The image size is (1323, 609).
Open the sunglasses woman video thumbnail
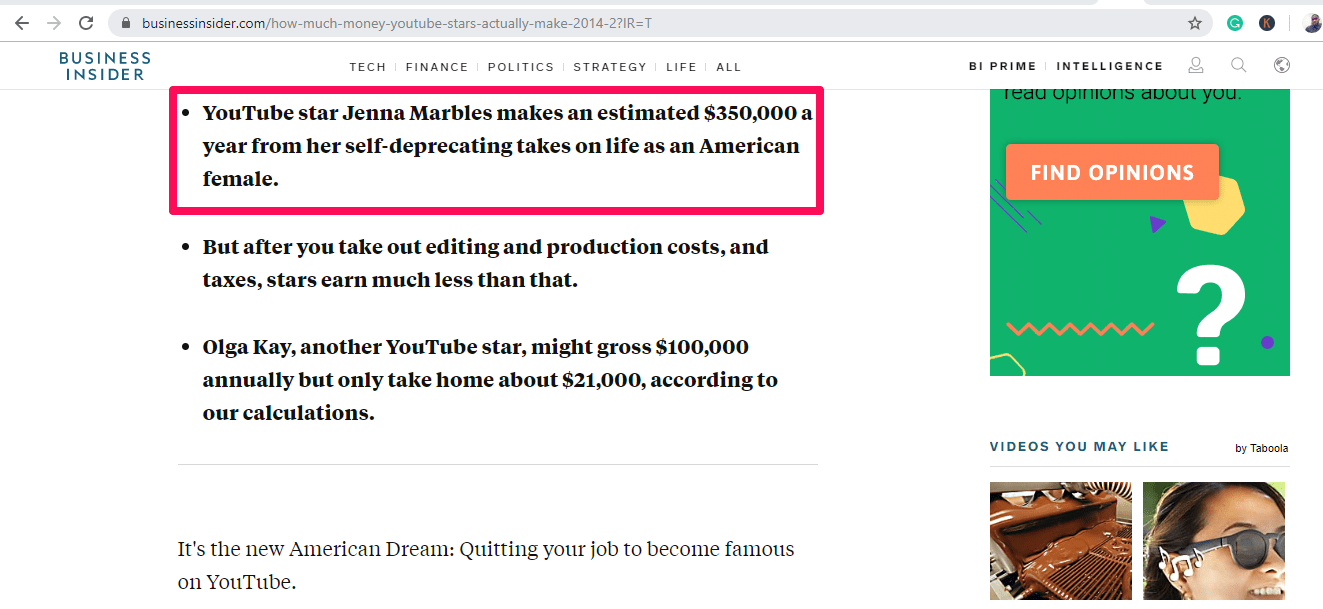tap(1214, 541)
